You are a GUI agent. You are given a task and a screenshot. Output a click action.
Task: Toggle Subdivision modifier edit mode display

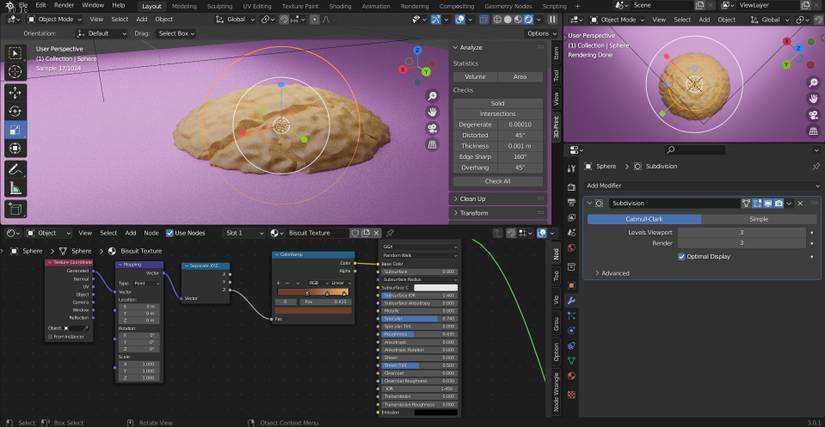click(757, 204)
